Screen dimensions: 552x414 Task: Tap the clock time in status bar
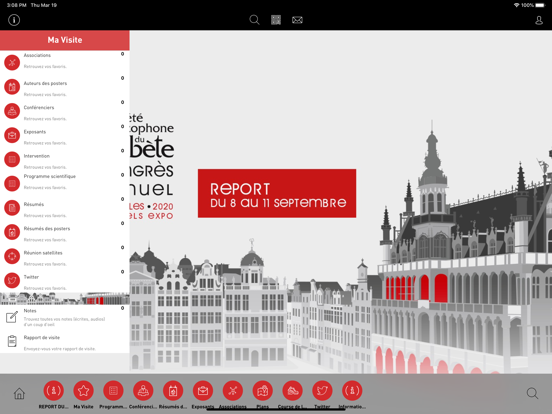point(17,5)
